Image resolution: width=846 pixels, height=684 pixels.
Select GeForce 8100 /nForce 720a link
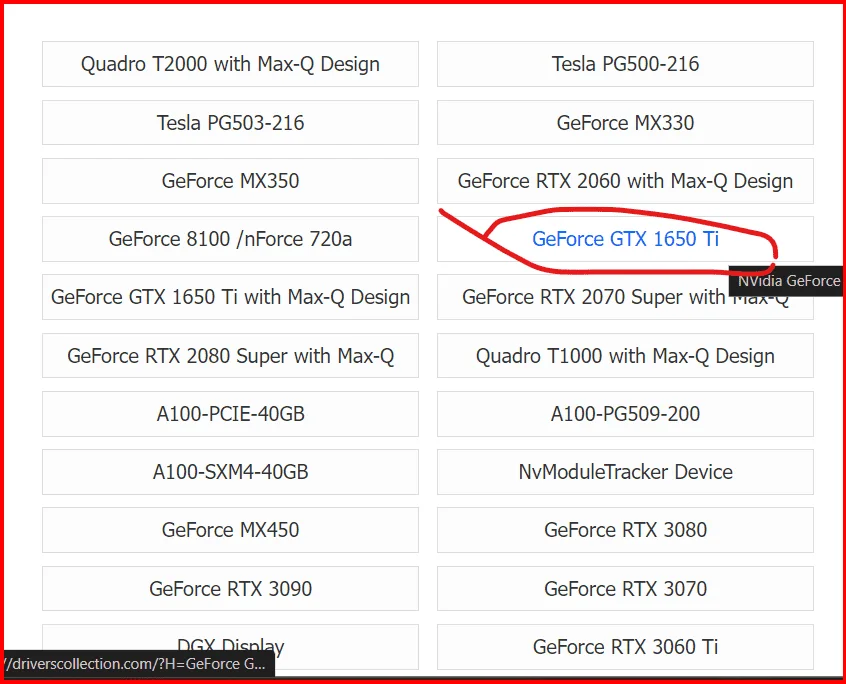tap(230, 239)
